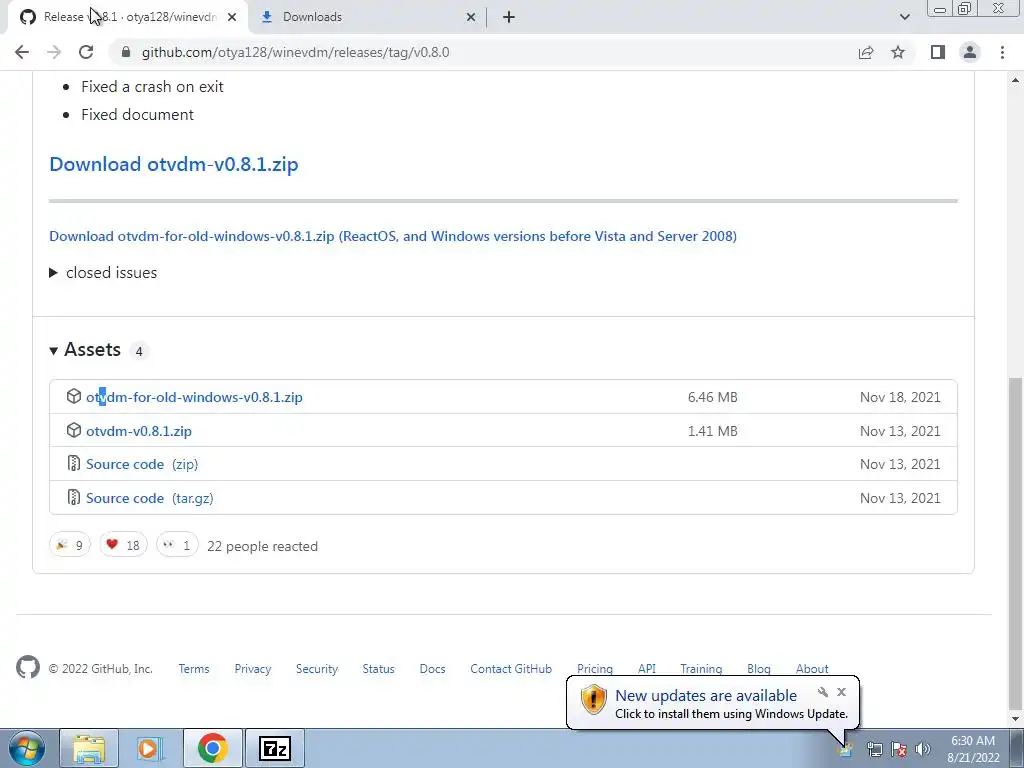The width and height of the screenshot is (1024, 768).
Task: Expand the closed issues section
Action: [x=103, y=272]
